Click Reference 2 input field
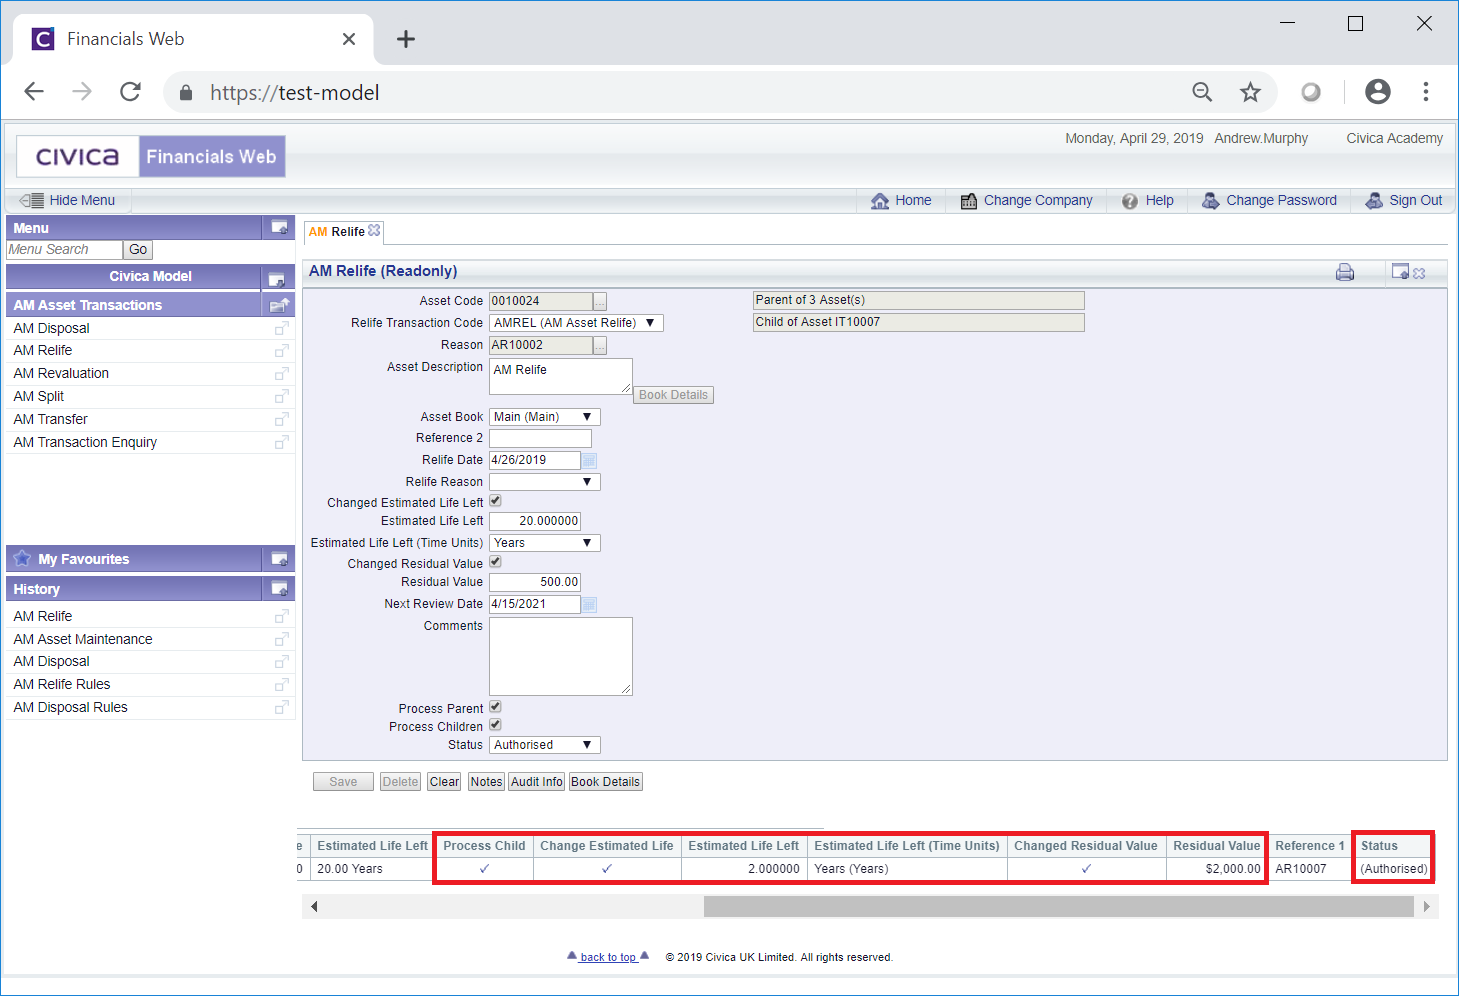Image resolution: width=1459 pixels, height=996 pixels. (x=540, y=438)
